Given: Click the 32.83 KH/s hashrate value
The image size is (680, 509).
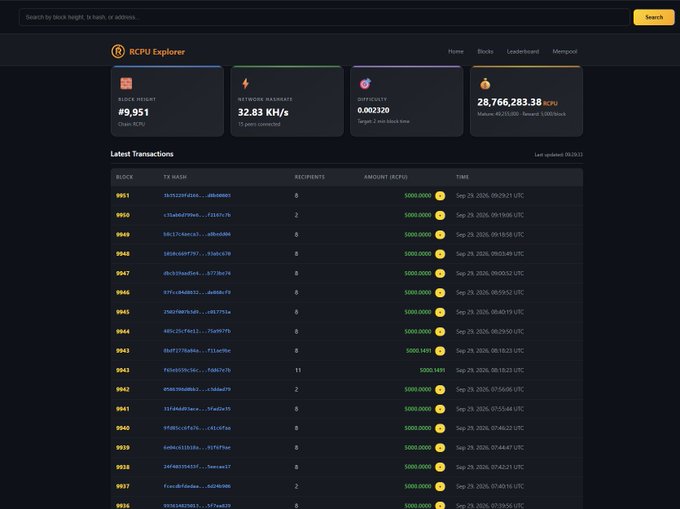Looking at the screenshot, I should (x=263, y=112).
